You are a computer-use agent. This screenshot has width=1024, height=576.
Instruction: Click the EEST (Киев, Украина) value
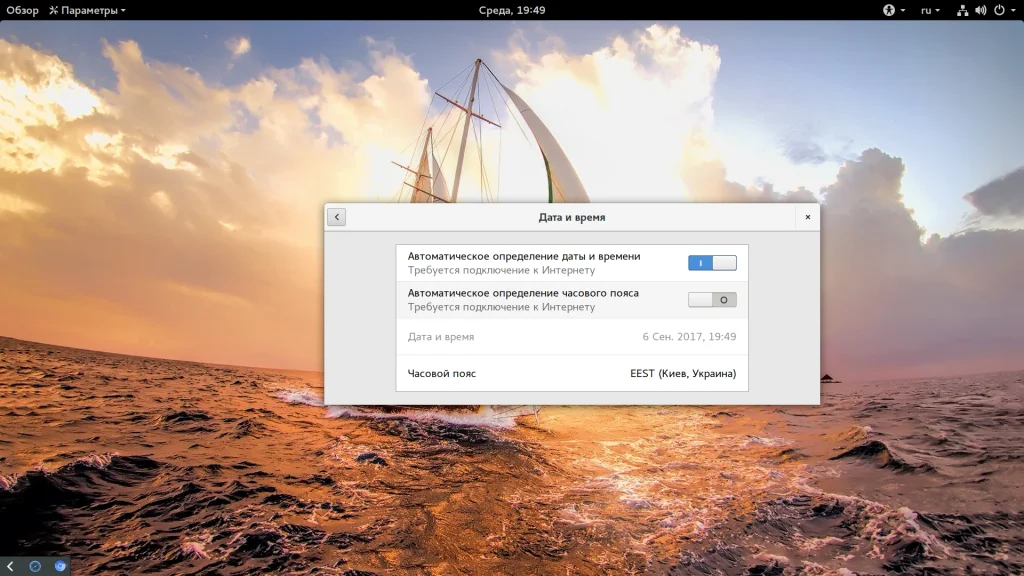682,374
